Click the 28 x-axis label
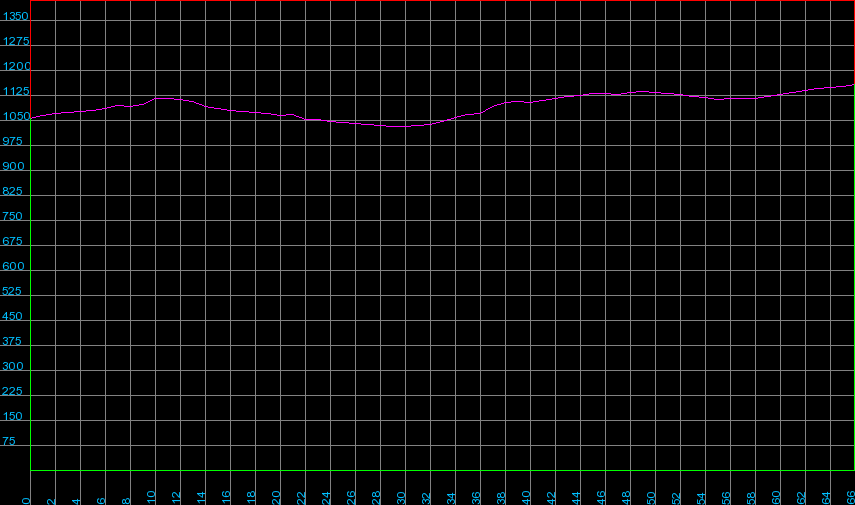The image size is (855, 505). pos(376,498)
